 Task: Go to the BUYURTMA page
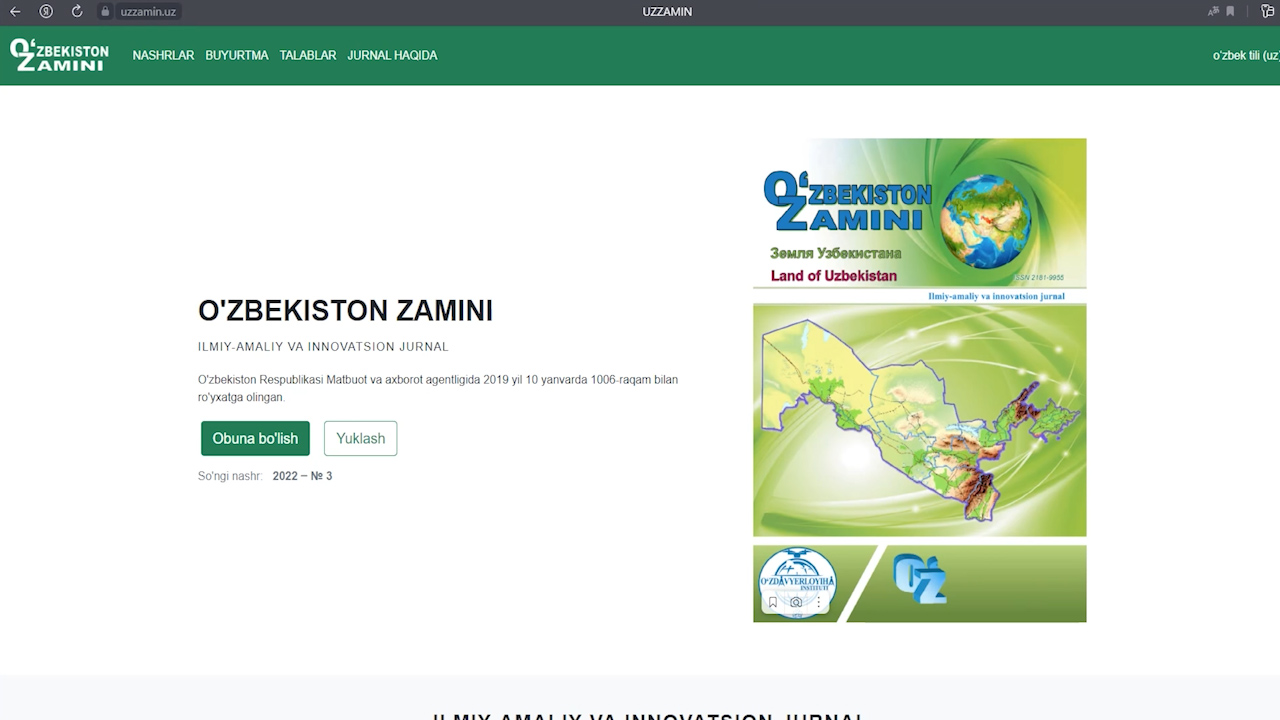point(237,56)
